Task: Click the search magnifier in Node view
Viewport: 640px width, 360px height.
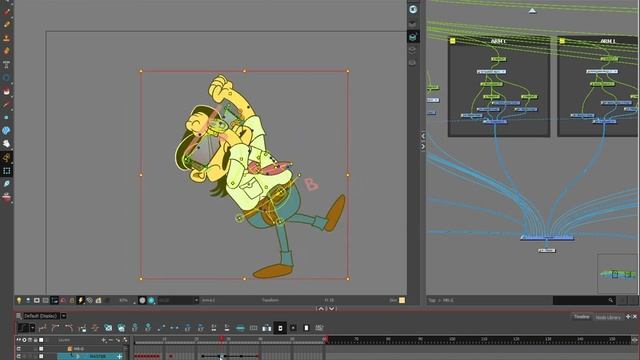Action: click(x=611, y=300)
